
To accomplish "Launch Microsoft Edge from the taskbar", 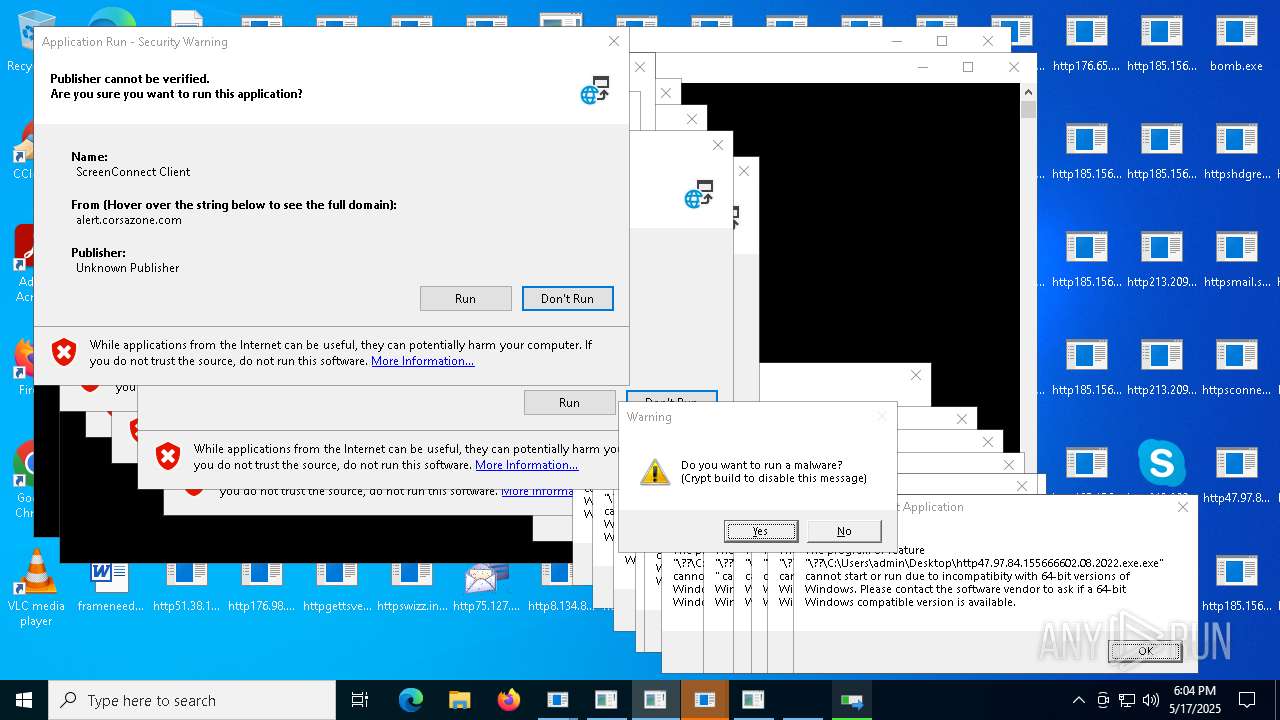I will [x=411, y=700].
